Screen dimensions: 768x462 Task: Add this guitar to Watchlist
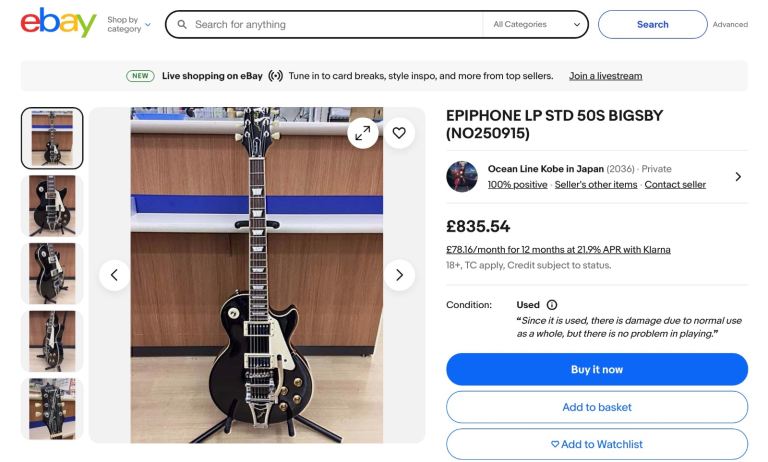coord(596,444)
